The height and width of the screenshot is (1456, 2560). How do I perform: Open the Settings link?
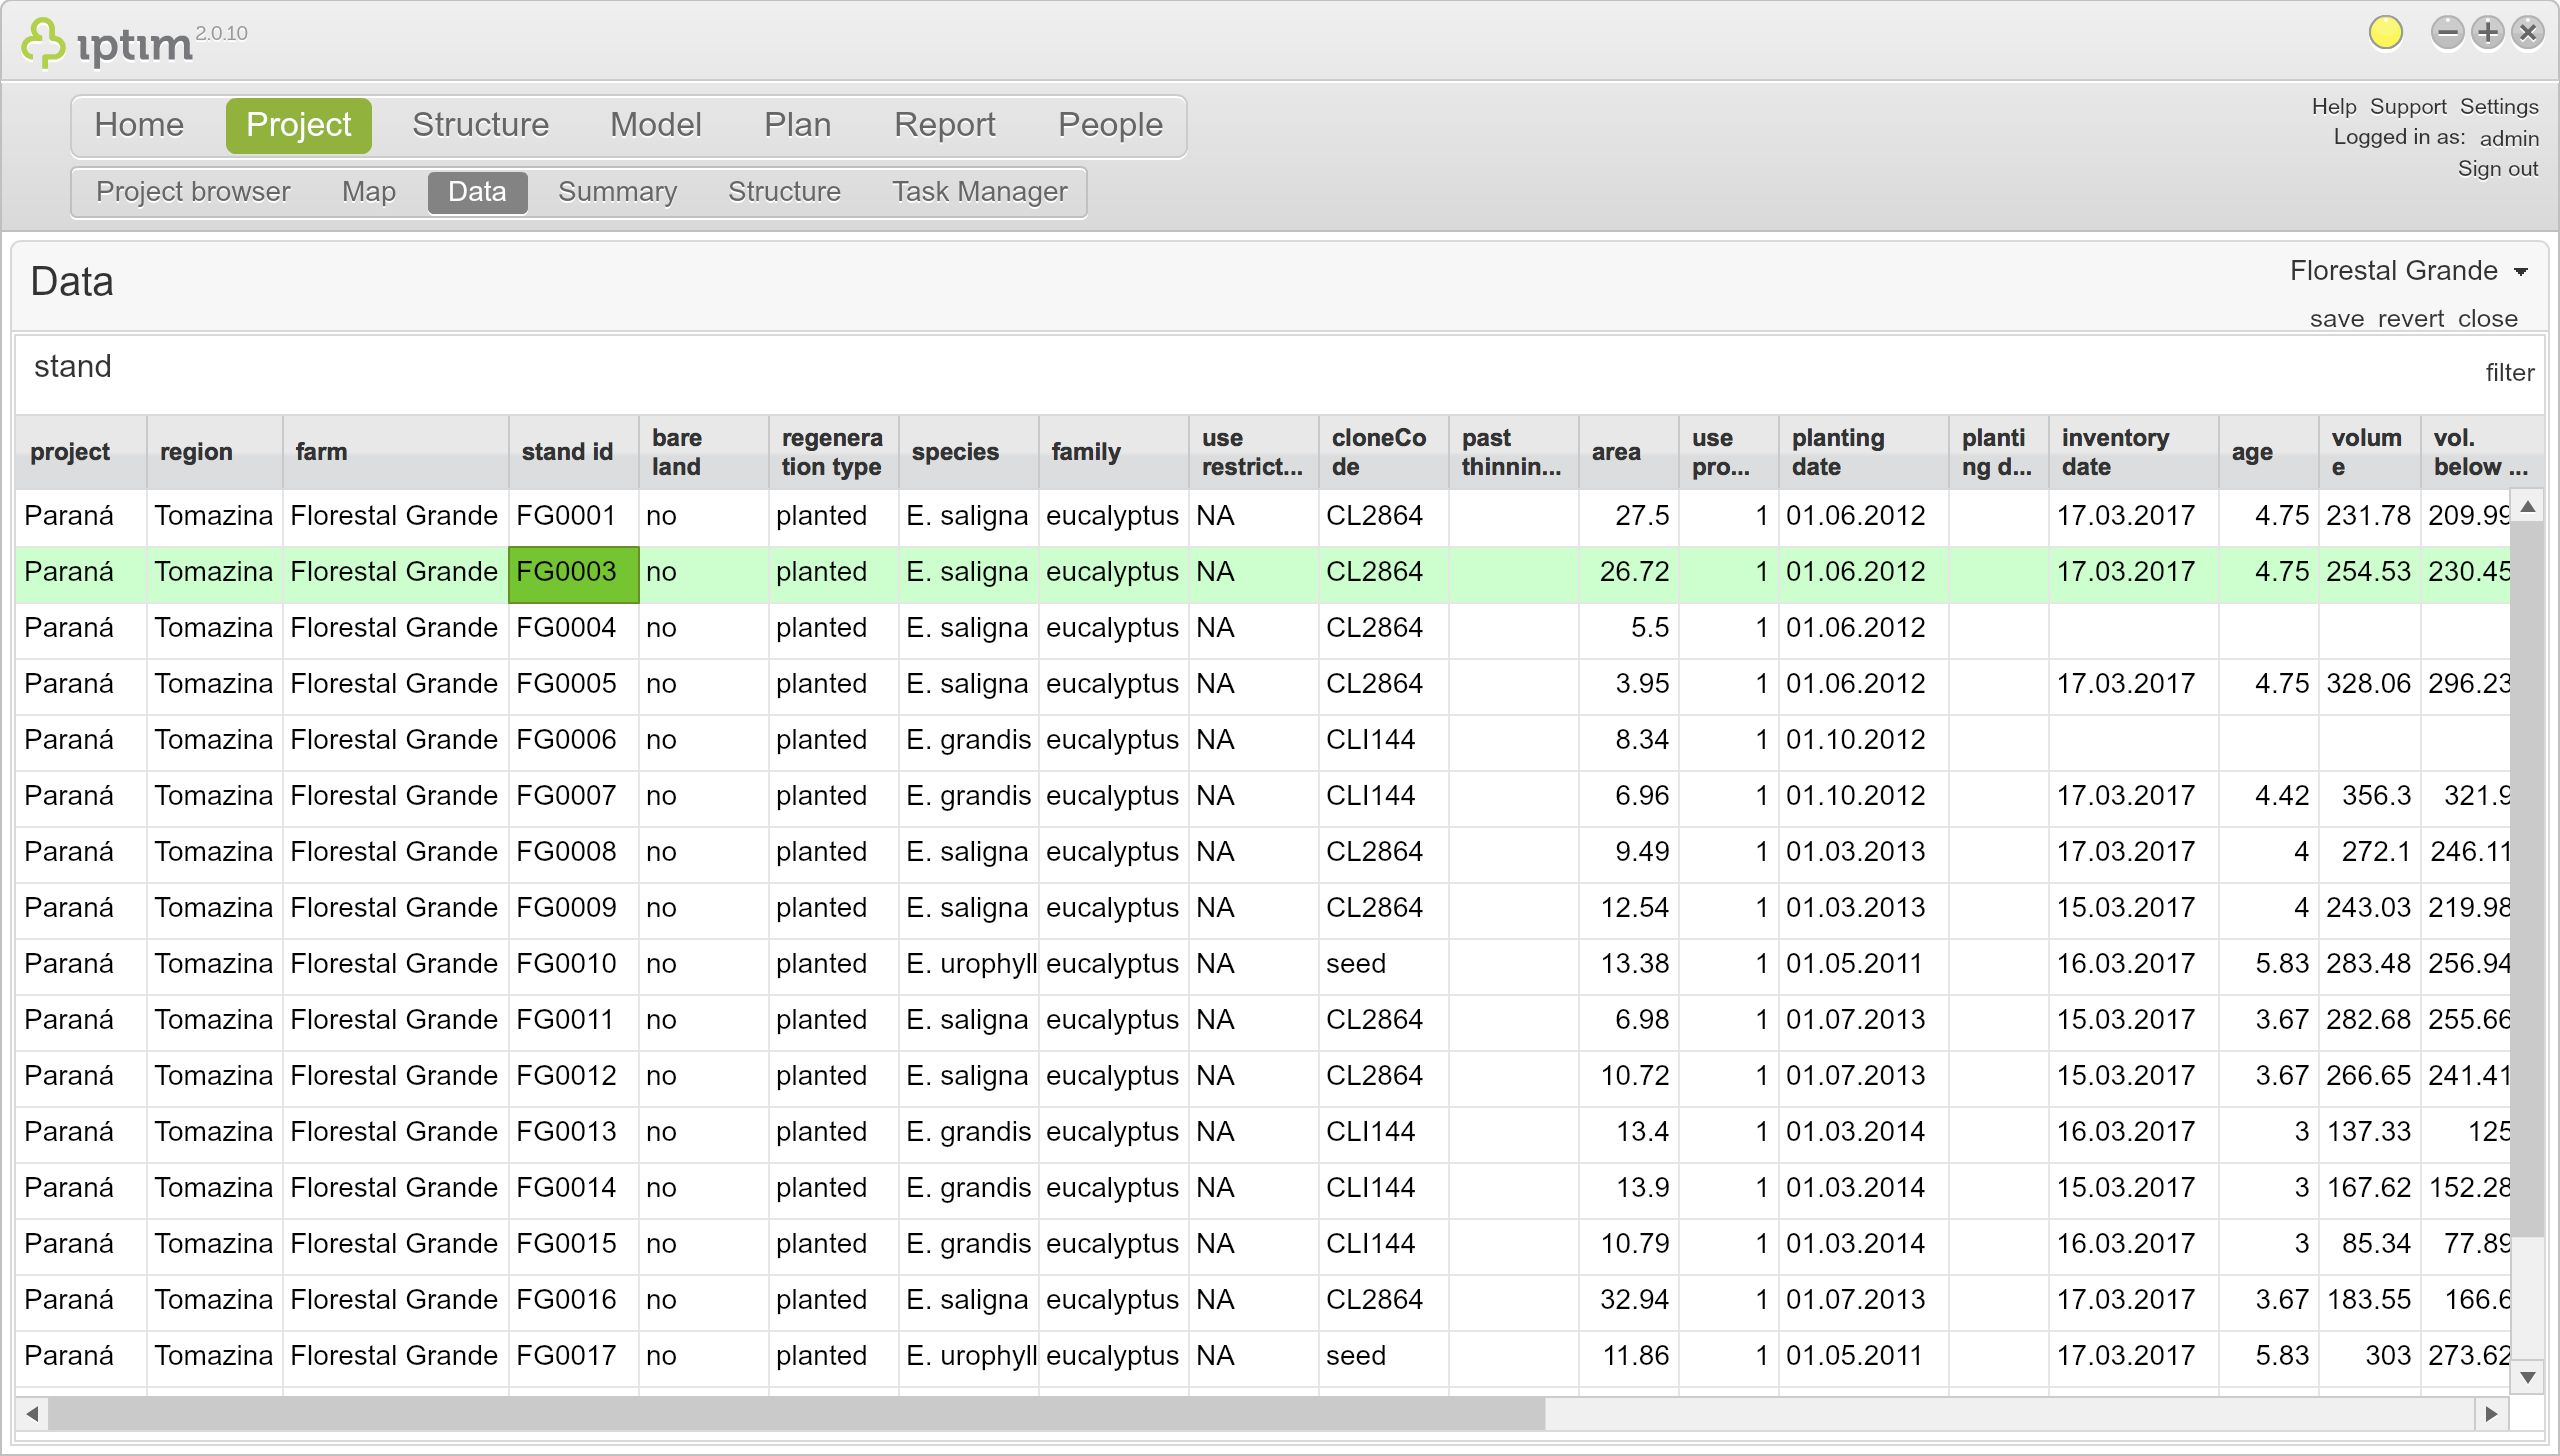pyautogui.click(x=2498, y=107)
